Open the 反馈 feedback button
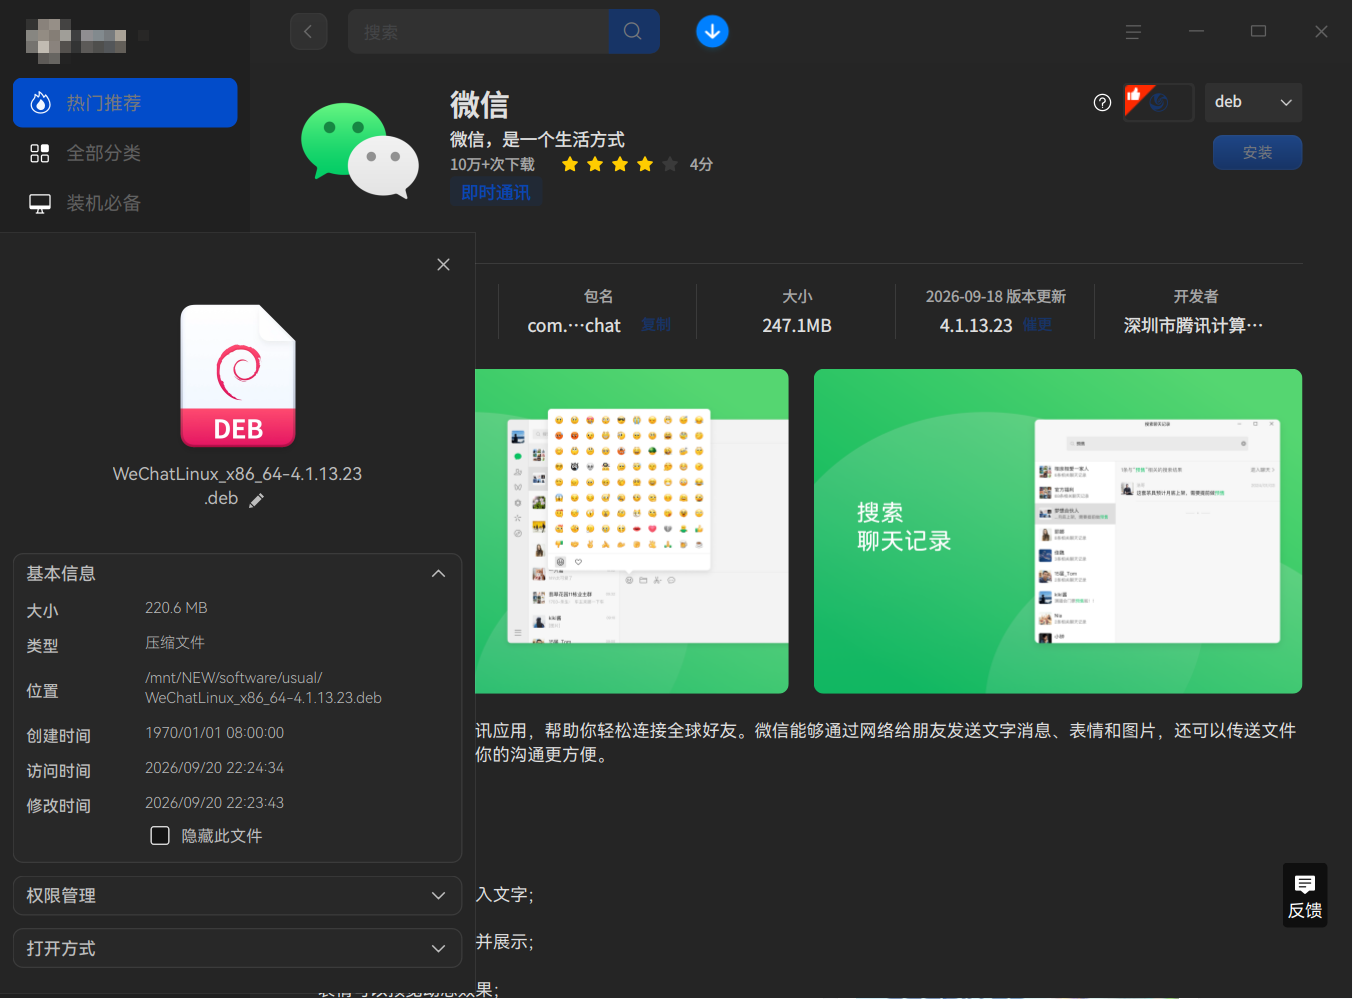1353x999 pixels. tap(1305, 895)
